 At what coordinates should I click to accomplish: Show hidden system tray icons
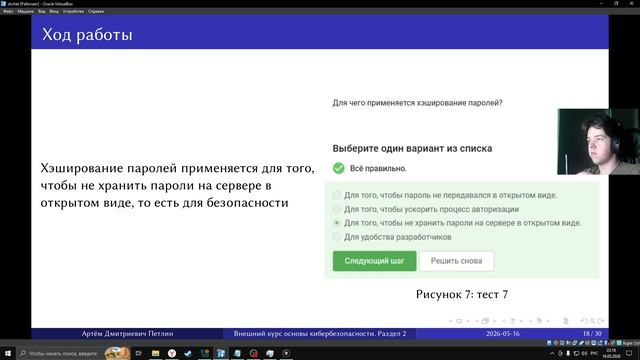click(552, 353)
